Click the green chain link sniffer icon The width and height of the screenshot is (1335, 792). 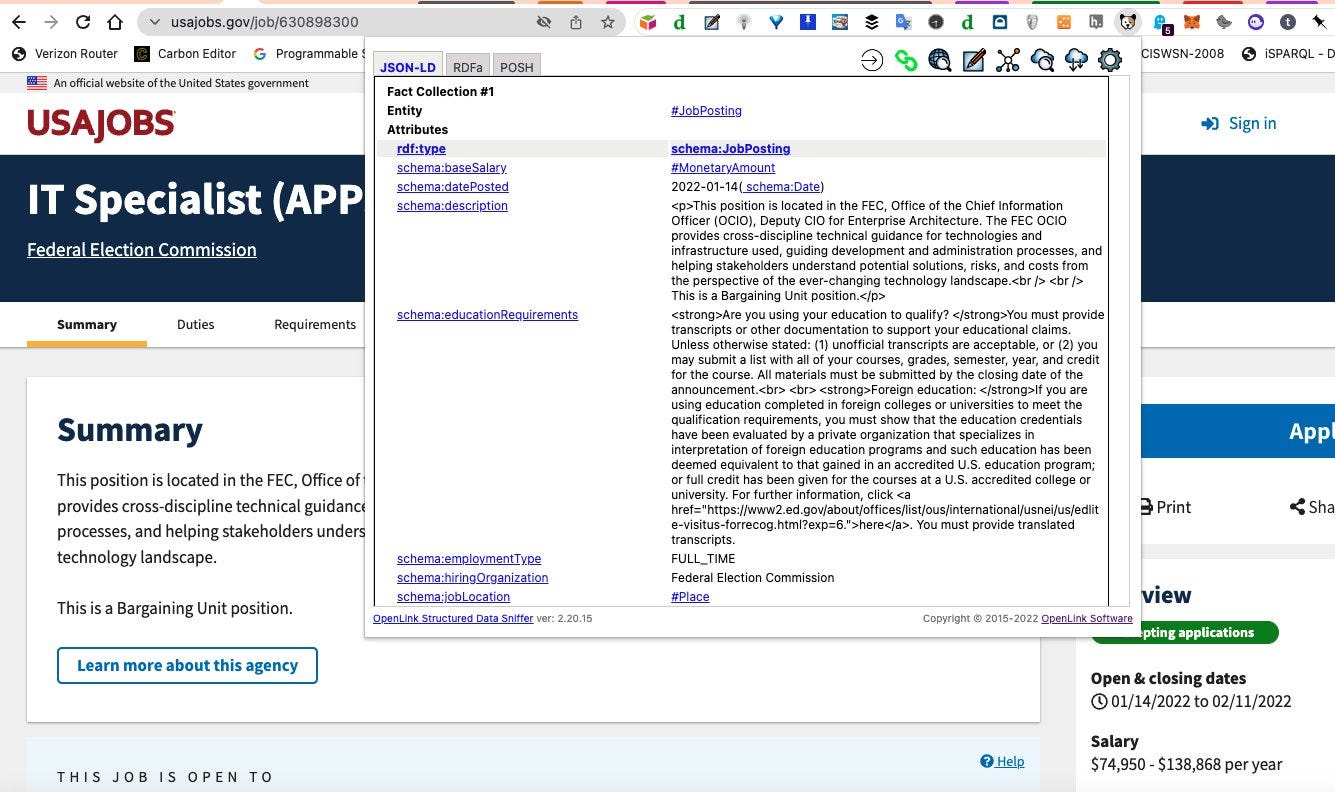906,61
